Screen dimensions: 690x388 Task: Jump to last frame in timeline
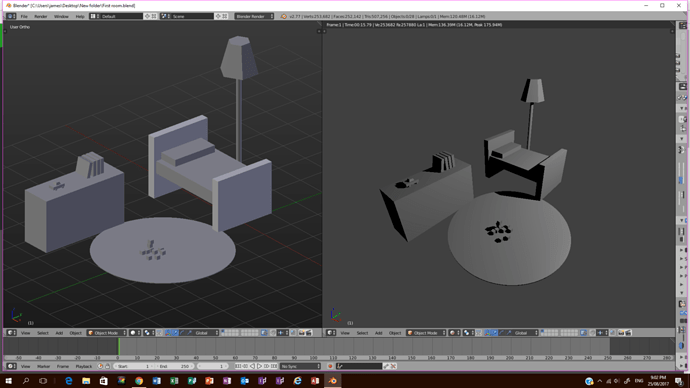274,366
